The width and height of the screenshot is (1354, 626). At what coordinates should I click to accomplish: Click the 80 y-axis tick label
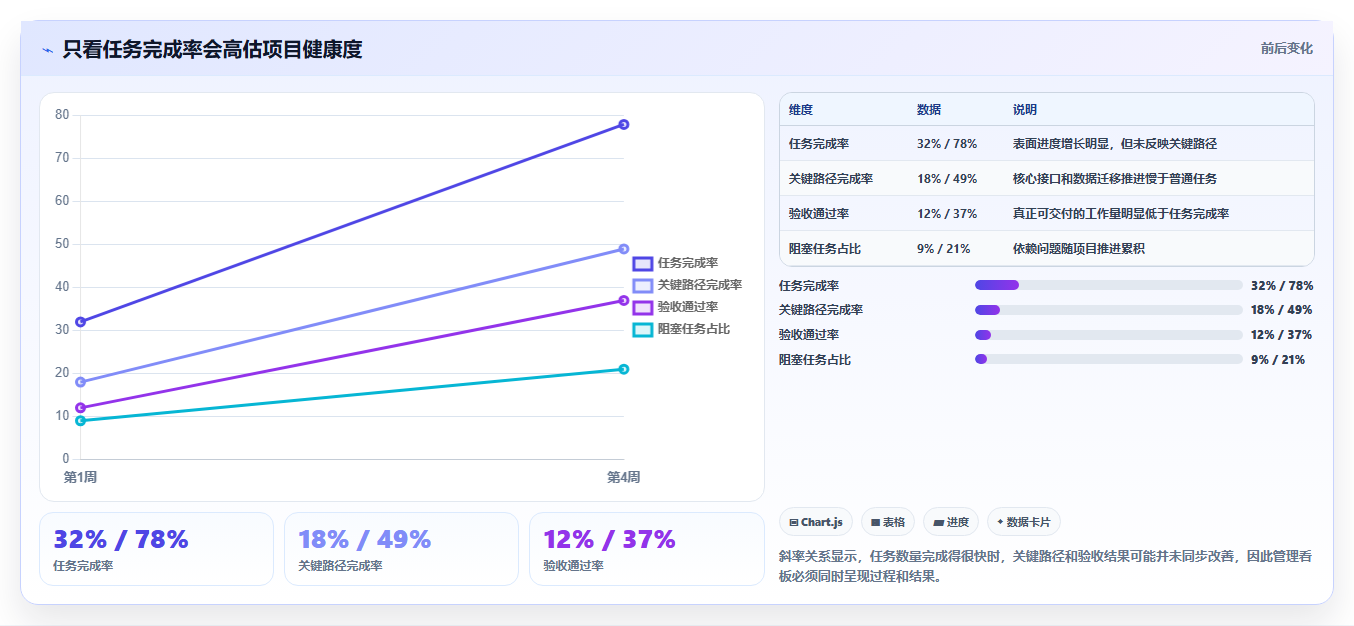[x=62, y=115]
